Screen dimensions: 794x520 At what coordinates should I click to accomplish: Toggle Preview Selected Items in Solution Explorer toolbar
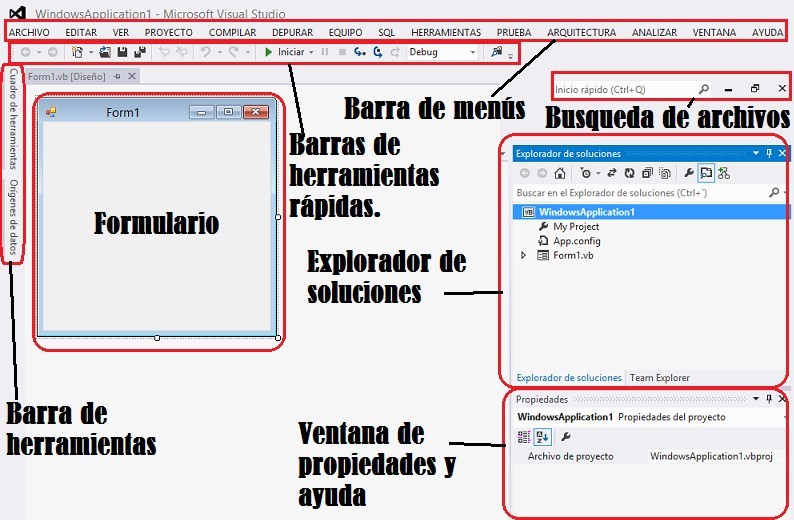pos(706,173)
